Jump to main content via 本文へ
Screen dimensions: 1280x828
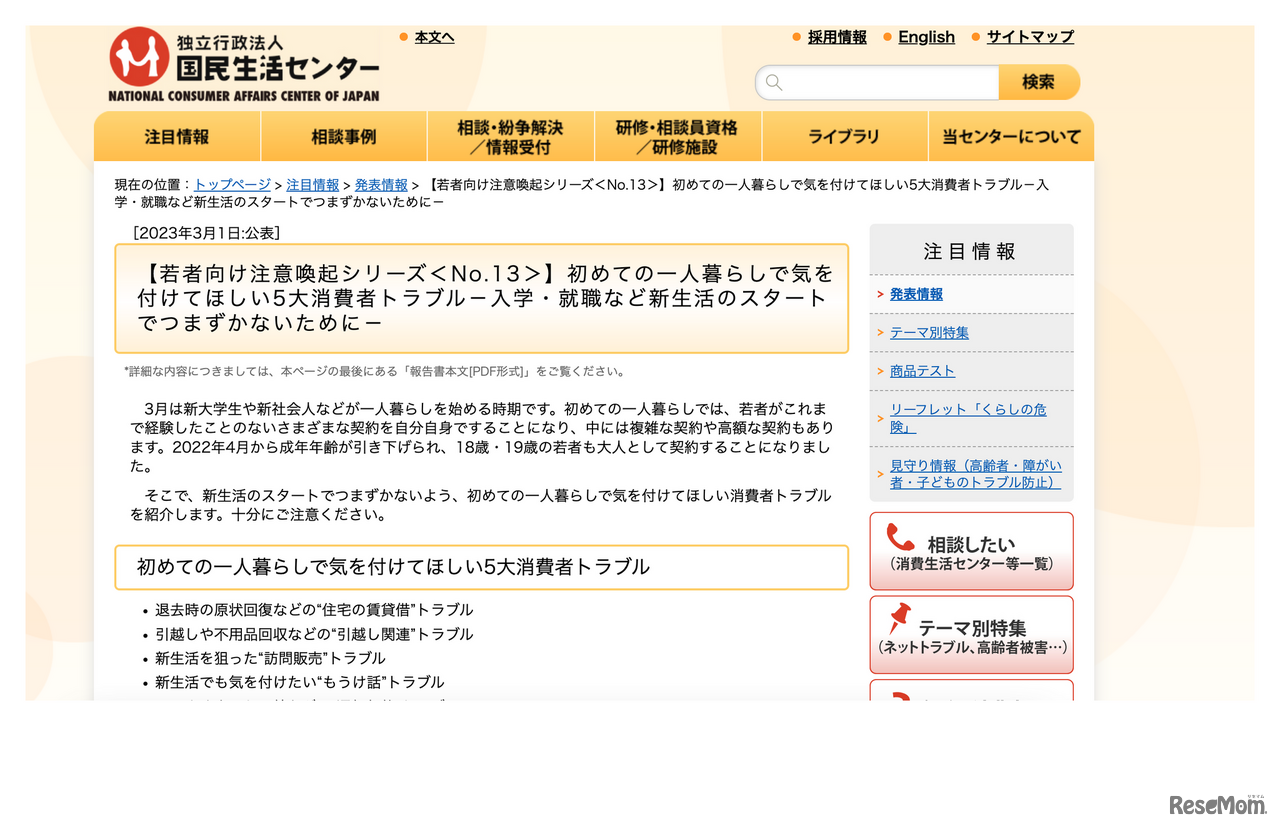point(434,37)
